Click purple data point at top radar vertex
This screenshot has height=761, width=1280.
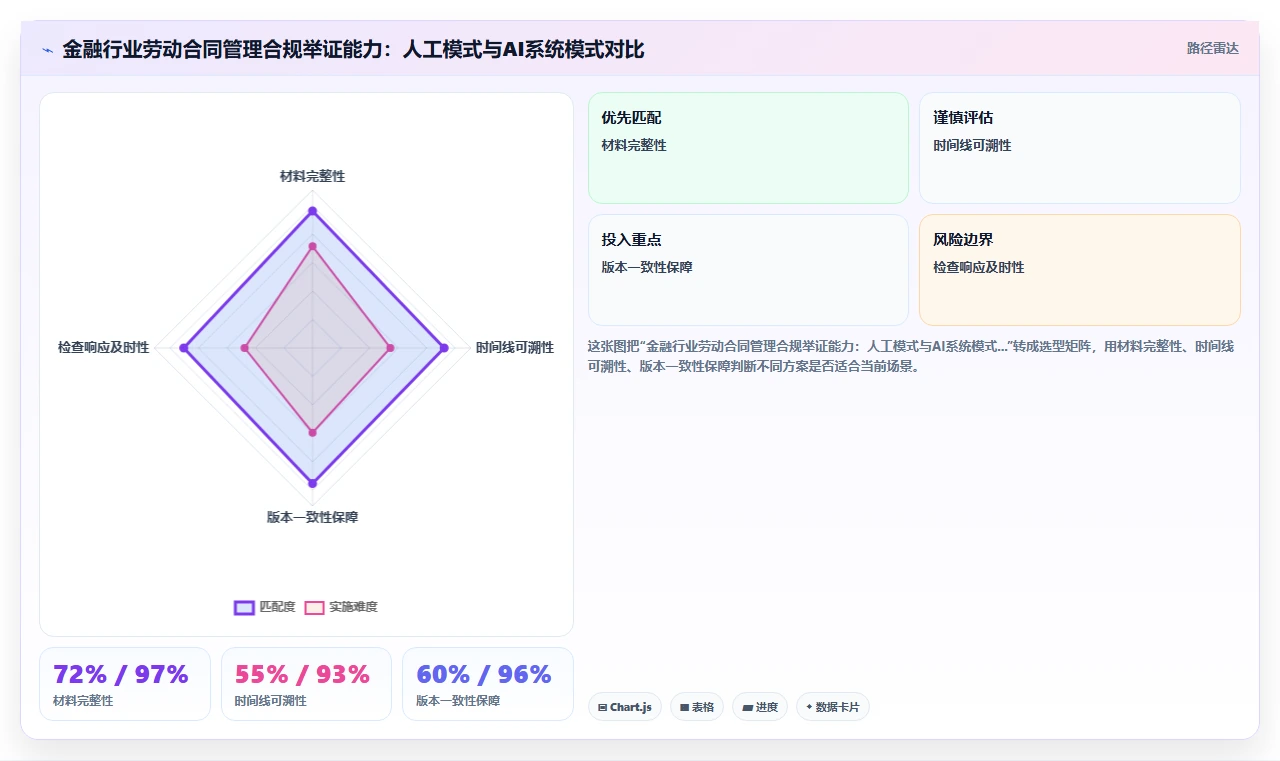(x=312, y=211)
